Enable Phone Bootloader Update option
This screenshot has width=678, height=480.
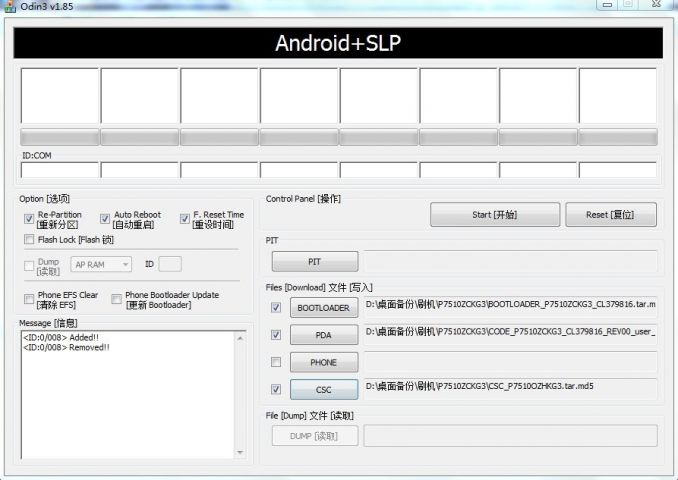point(116,299)
